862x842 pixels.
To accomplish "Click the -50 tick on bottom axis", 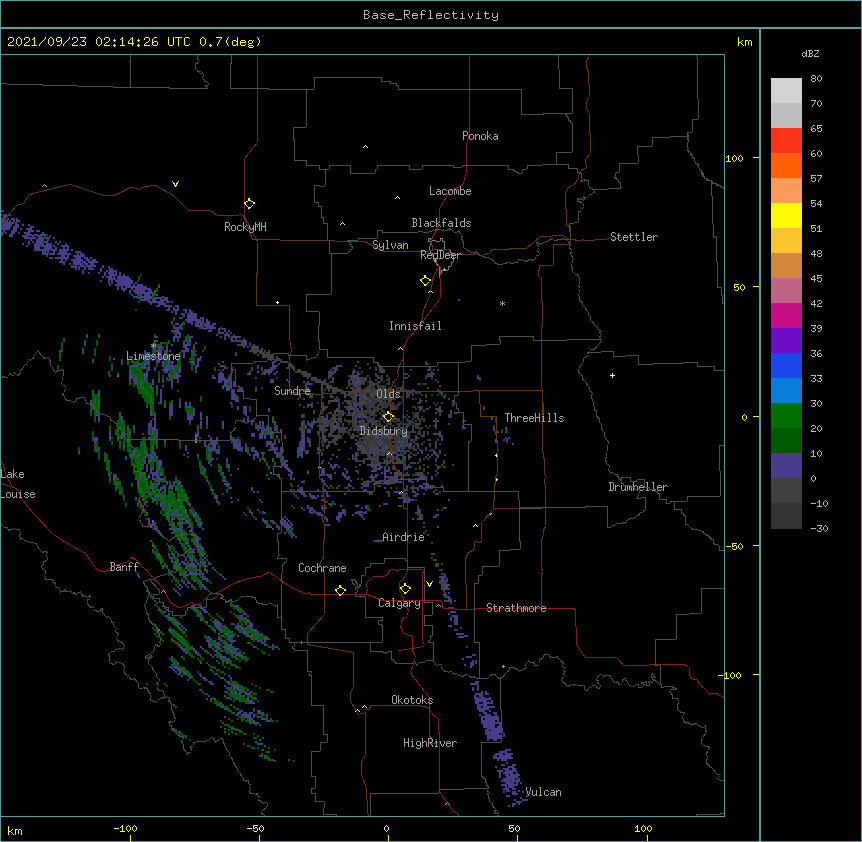I will pos(255,828).
